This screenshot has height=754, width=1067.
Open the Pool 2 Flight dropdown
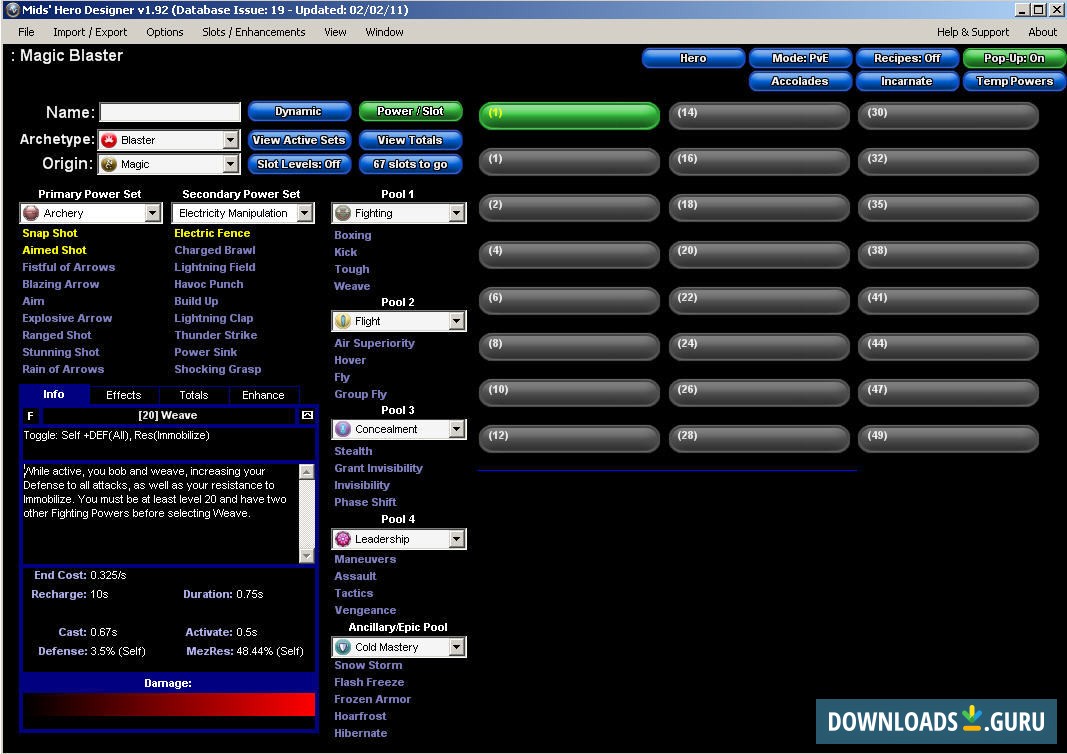(457, 321)
